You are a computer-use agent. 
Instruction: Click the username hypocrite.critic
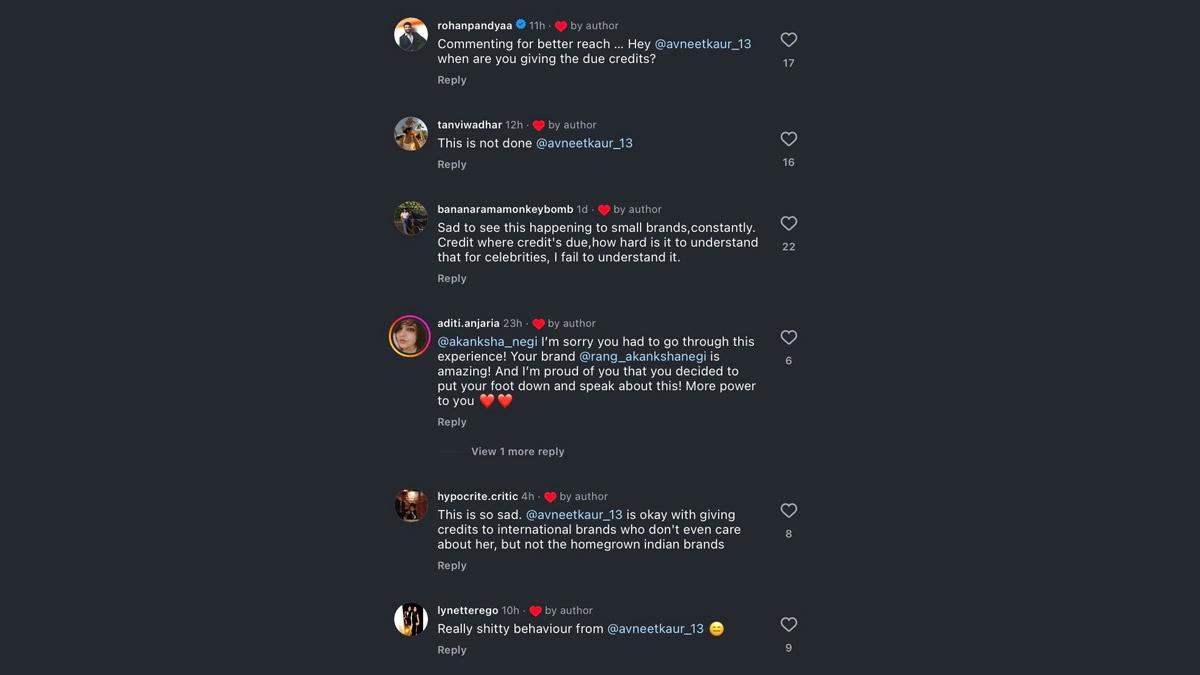coord(477,497)
